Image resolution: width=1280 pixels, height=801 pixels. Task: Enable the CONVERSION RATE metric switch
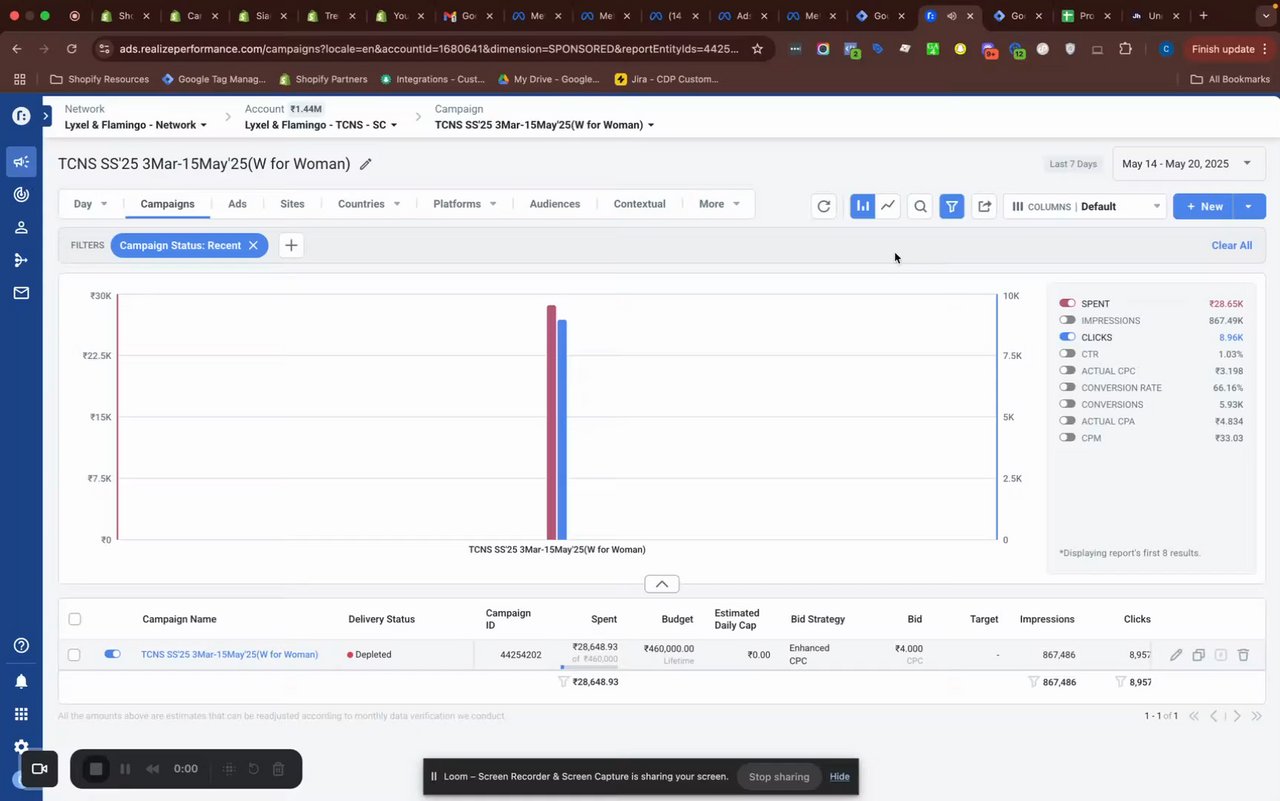(x=1067, y=388)
